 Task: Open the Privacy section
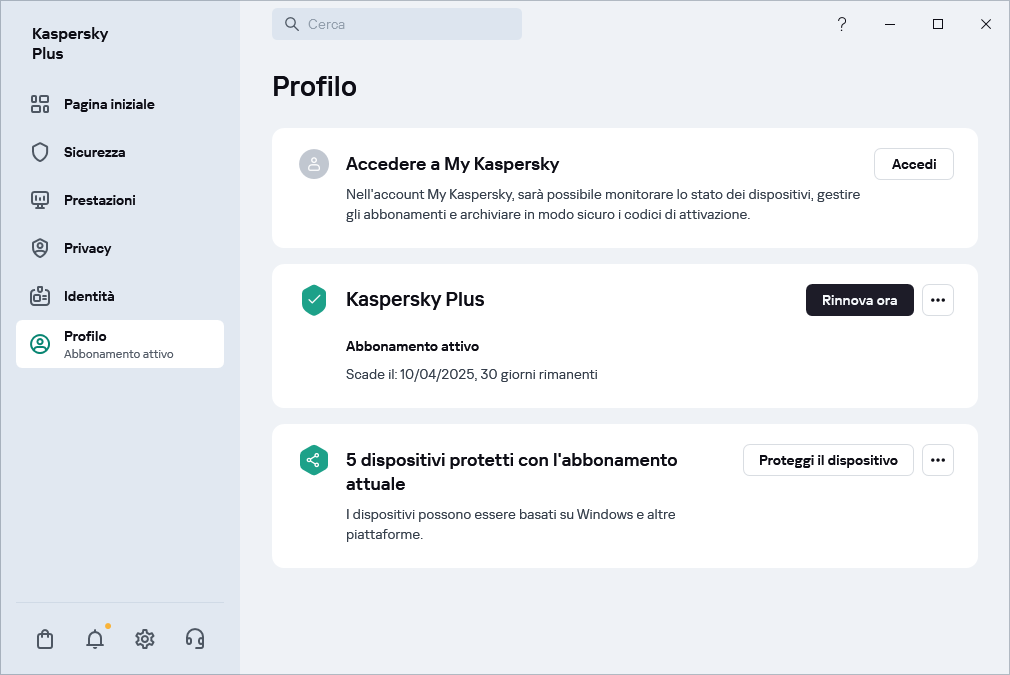pyautogui.click(x=87, y=248)
